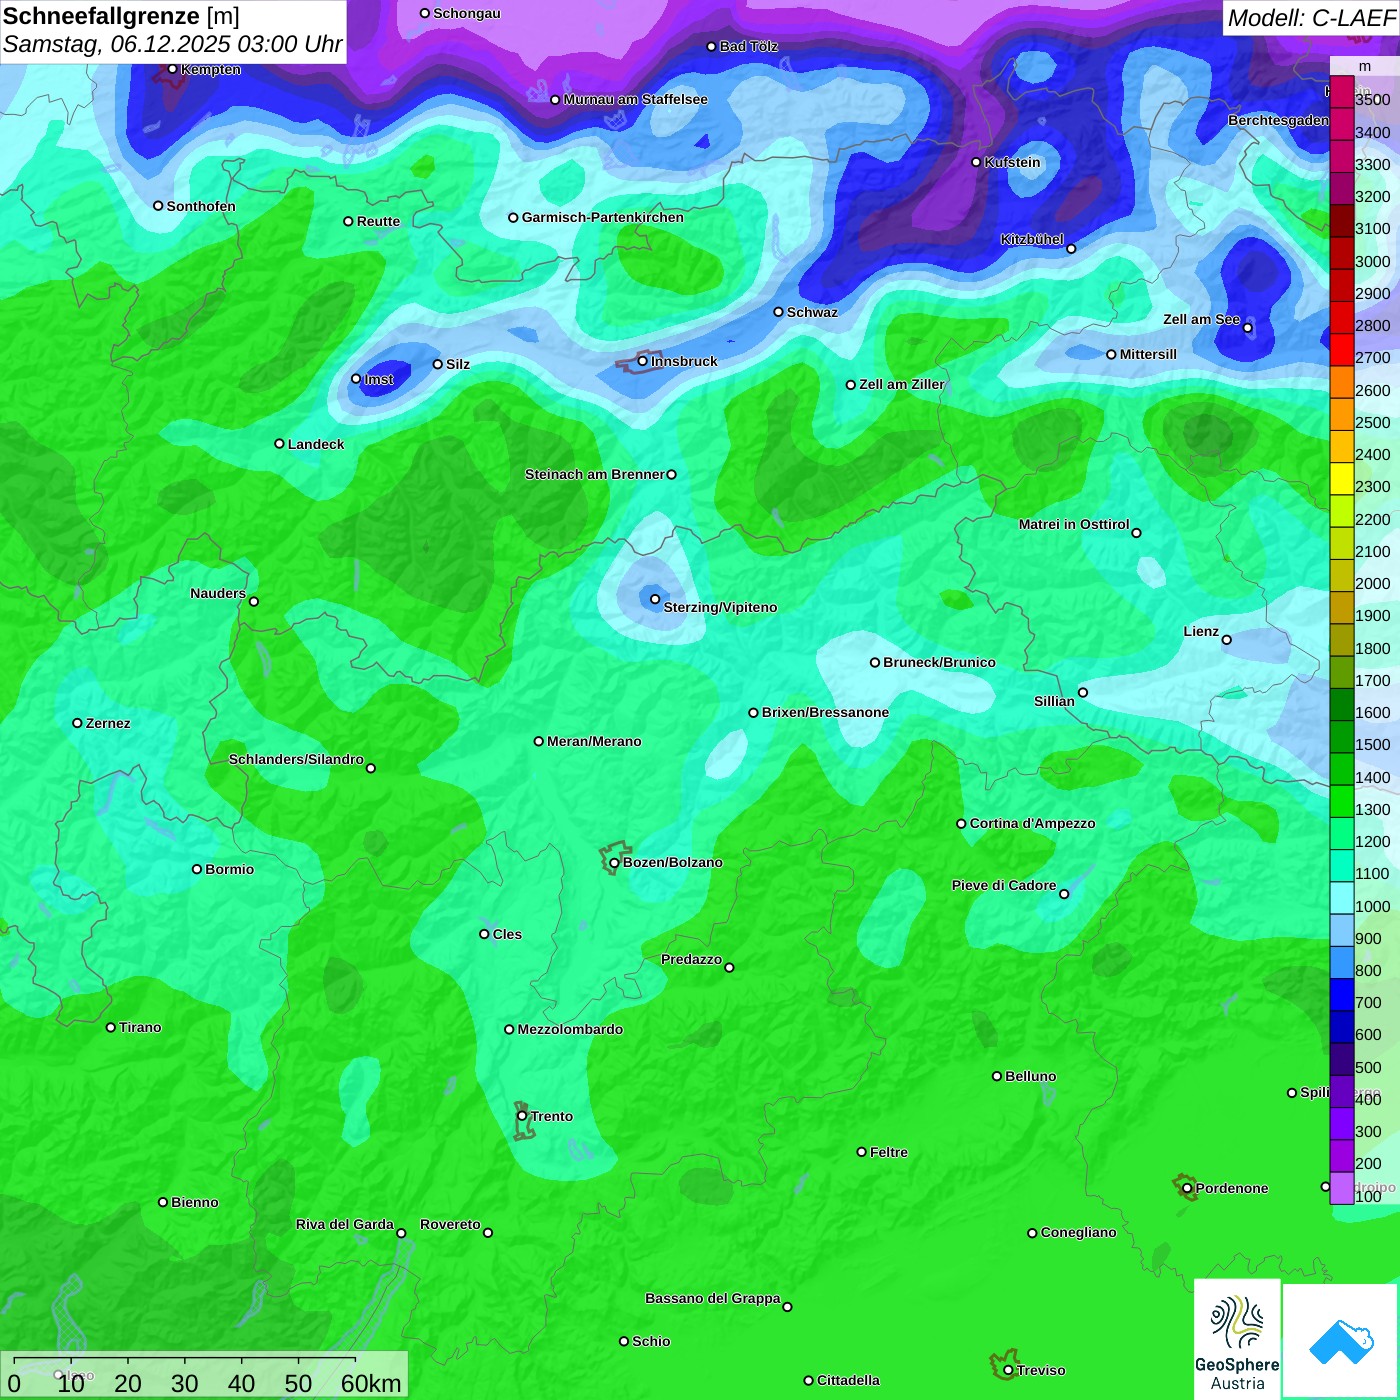The height and width of the screenshot is (1400, 1400).
Task: Click the 1400 m green legend swatch
Action: click(1342, 769)
